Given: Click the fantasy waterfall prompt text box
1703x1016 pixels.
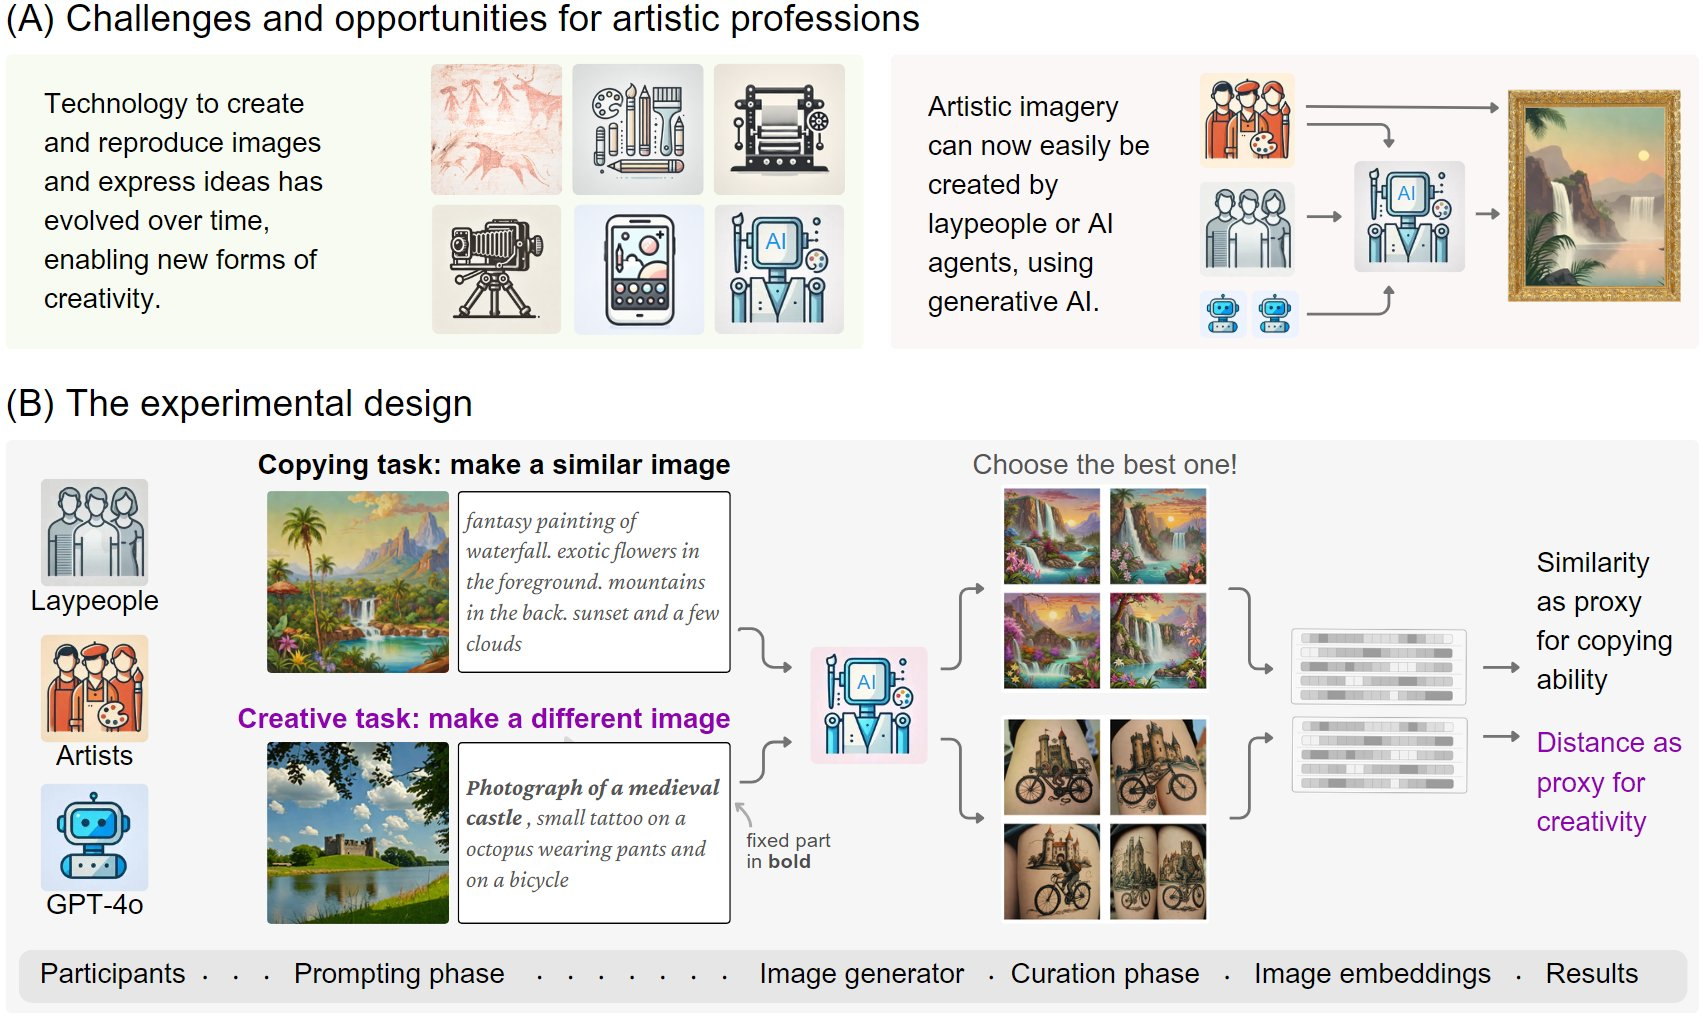Looking at the screenshot, I should click(x=594, y=582).
